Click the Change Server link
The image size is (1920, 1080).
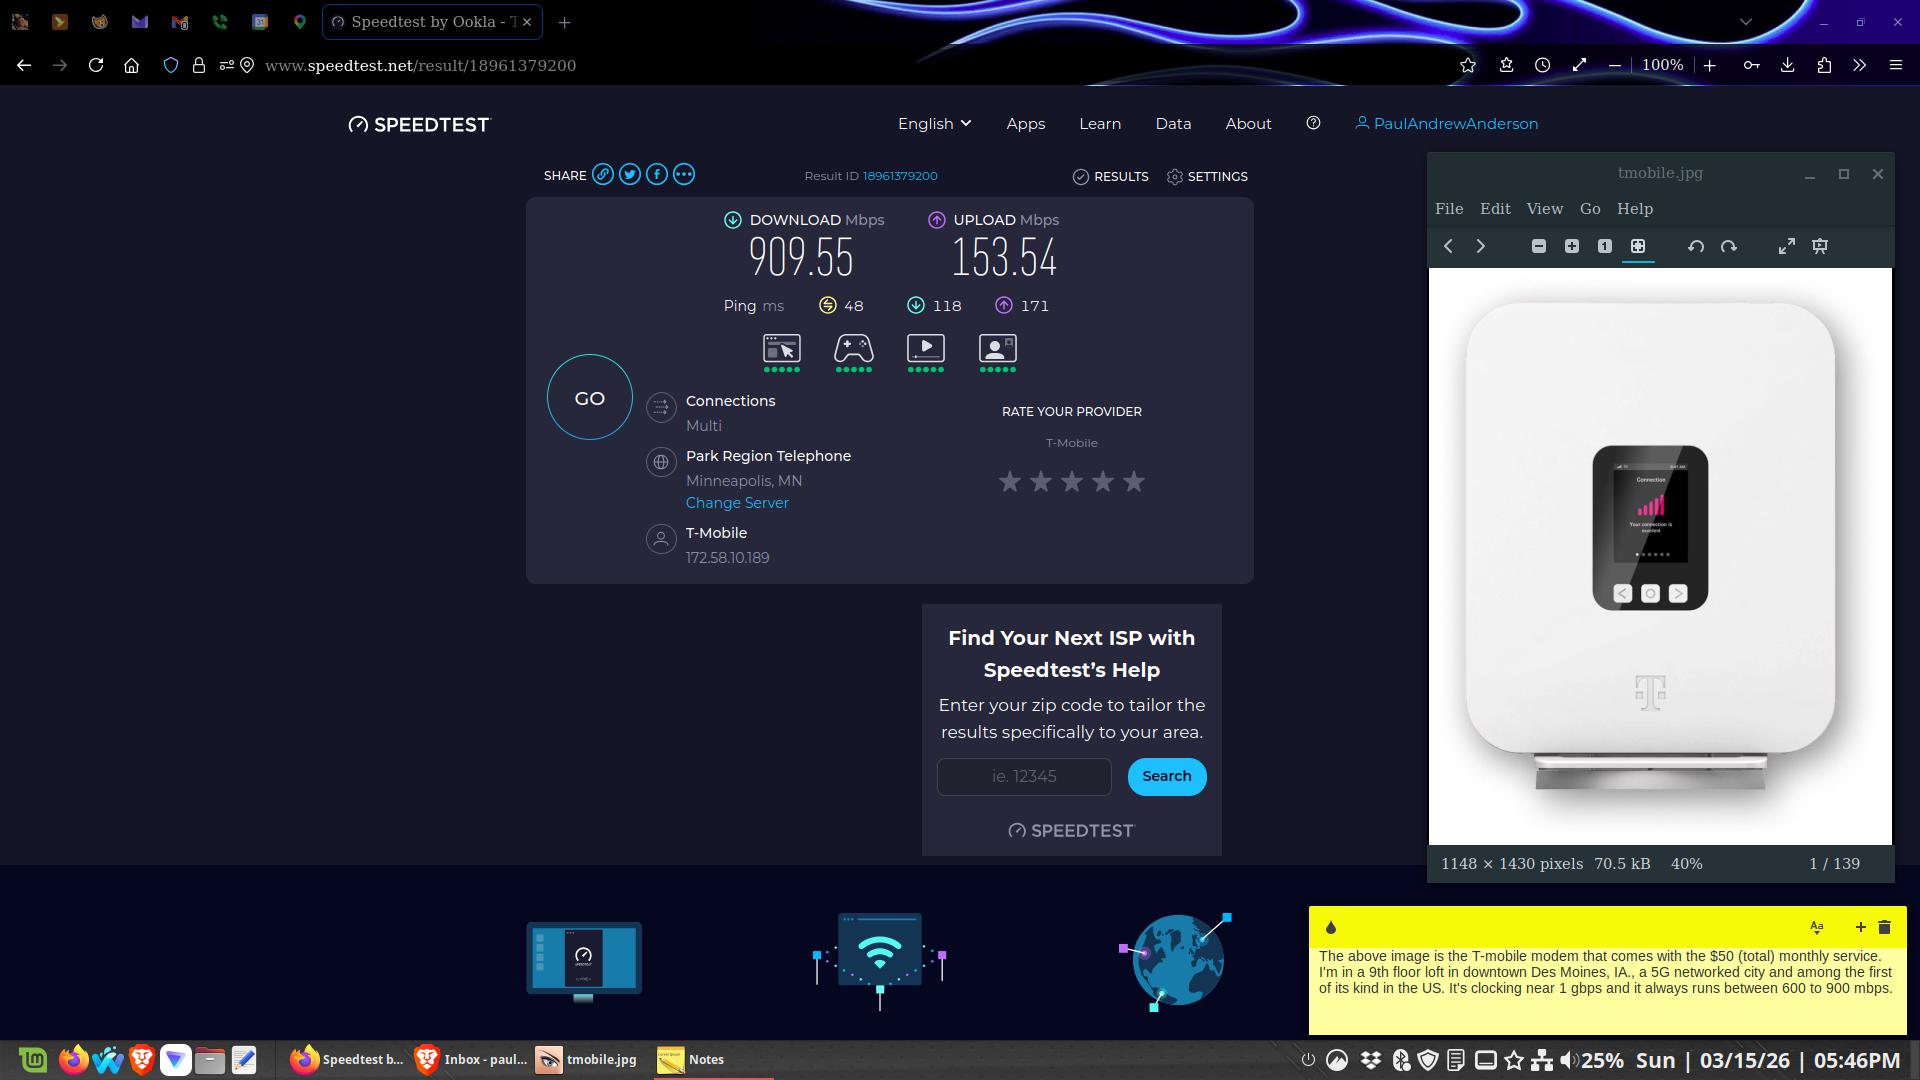coord(737,503)
